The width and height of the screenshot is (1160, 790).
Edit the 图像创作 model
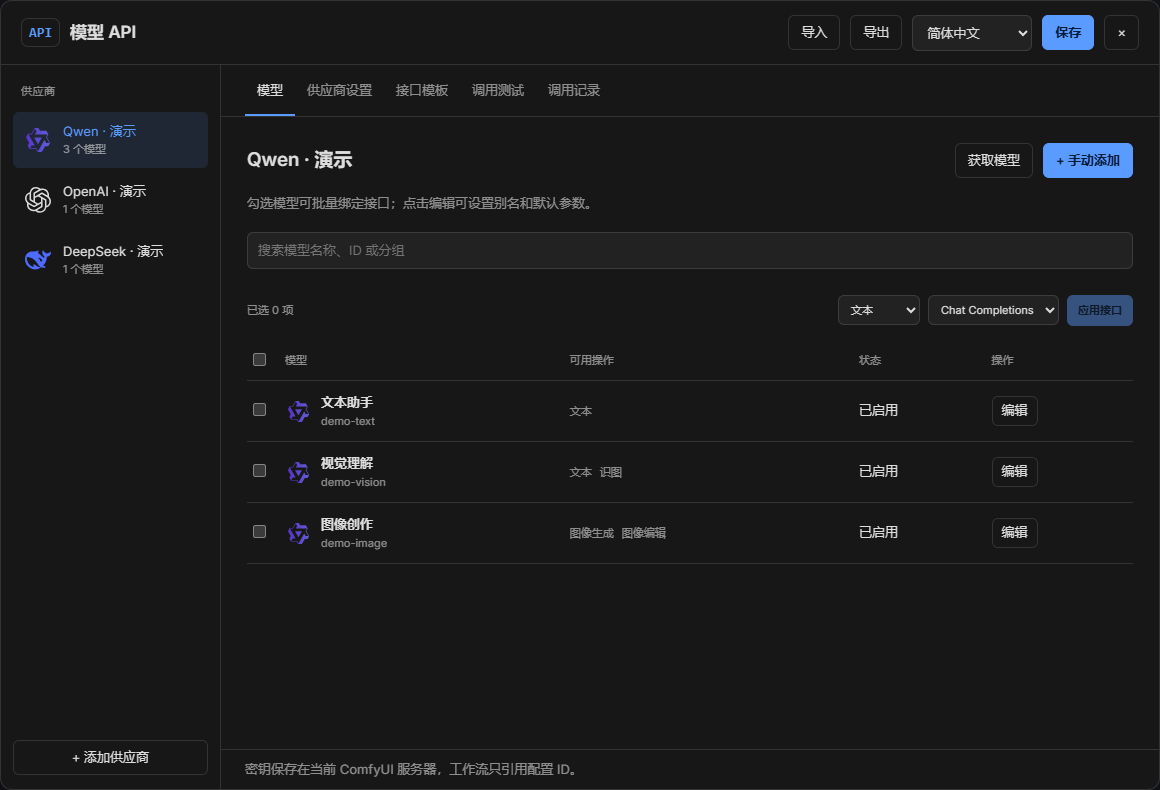click(1014, 533)
